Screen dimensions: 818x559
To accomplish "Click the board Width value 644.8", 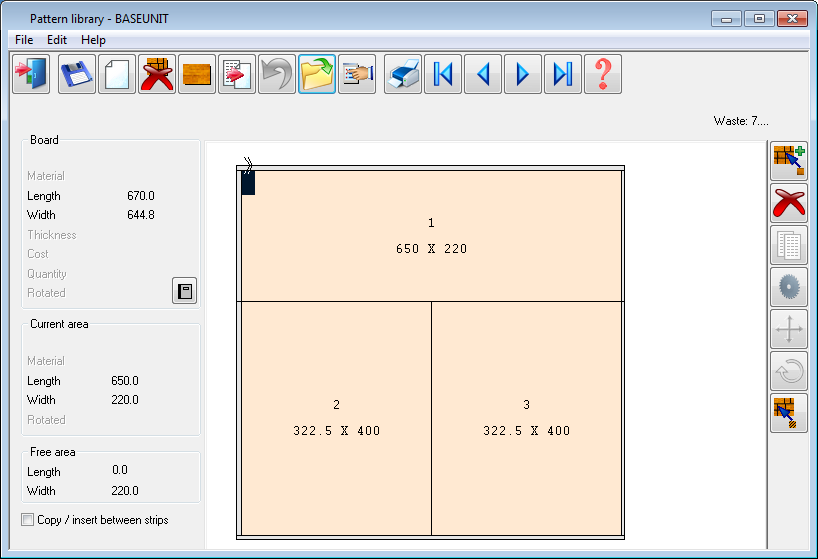I will point(141,215).
